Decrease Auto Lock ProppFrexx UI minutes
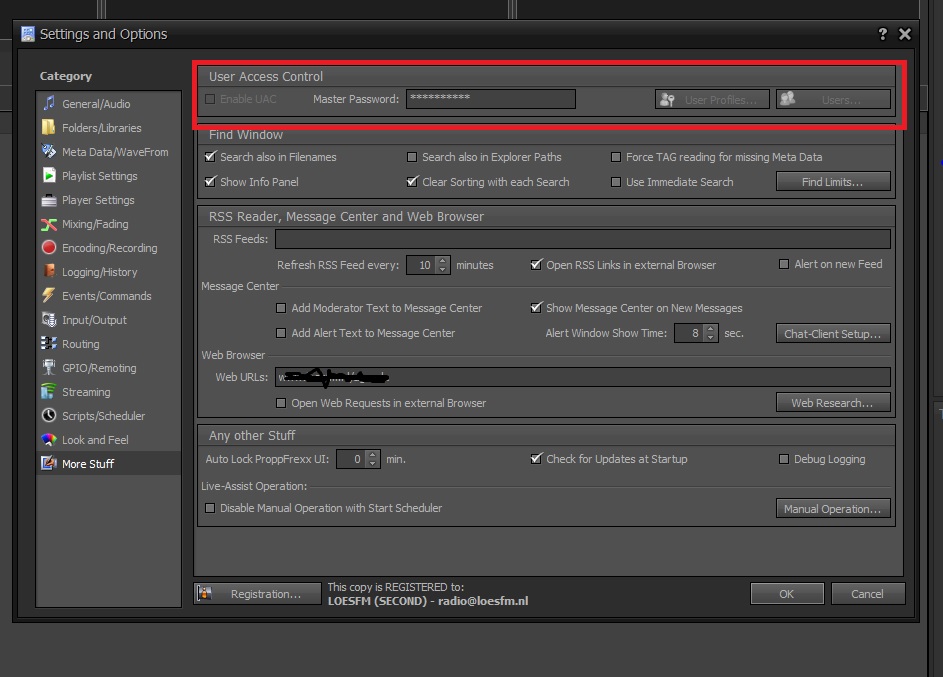 (373, 463)
